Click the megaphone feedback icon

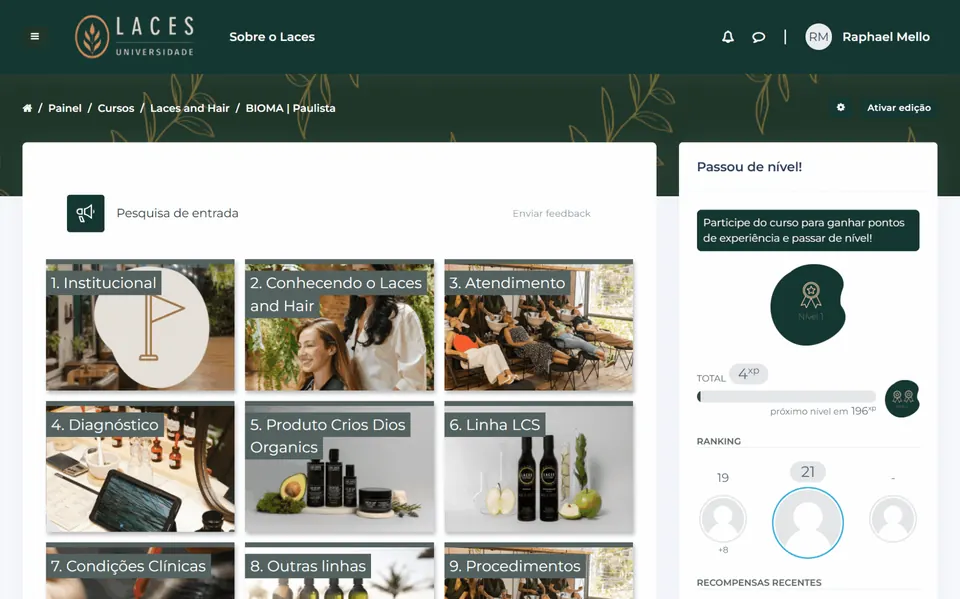coord(86,213)
